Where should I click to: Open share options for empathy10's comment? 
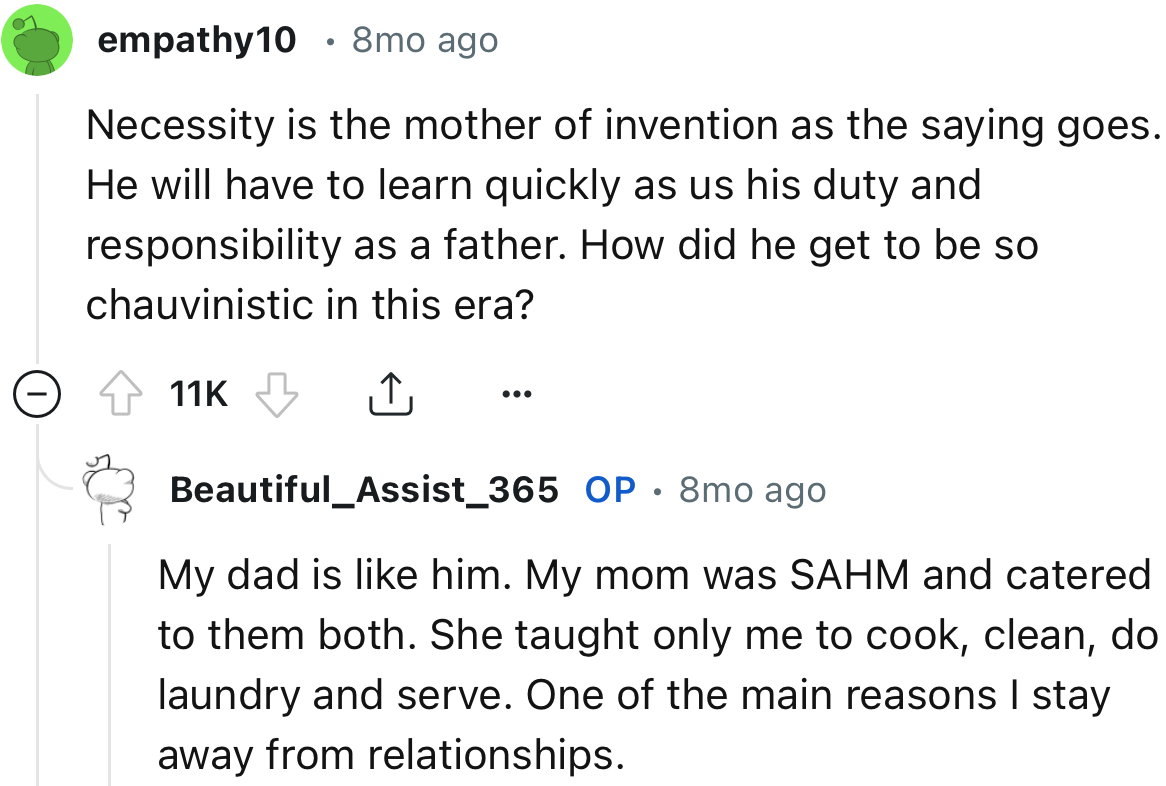click(x=390, y=392)
